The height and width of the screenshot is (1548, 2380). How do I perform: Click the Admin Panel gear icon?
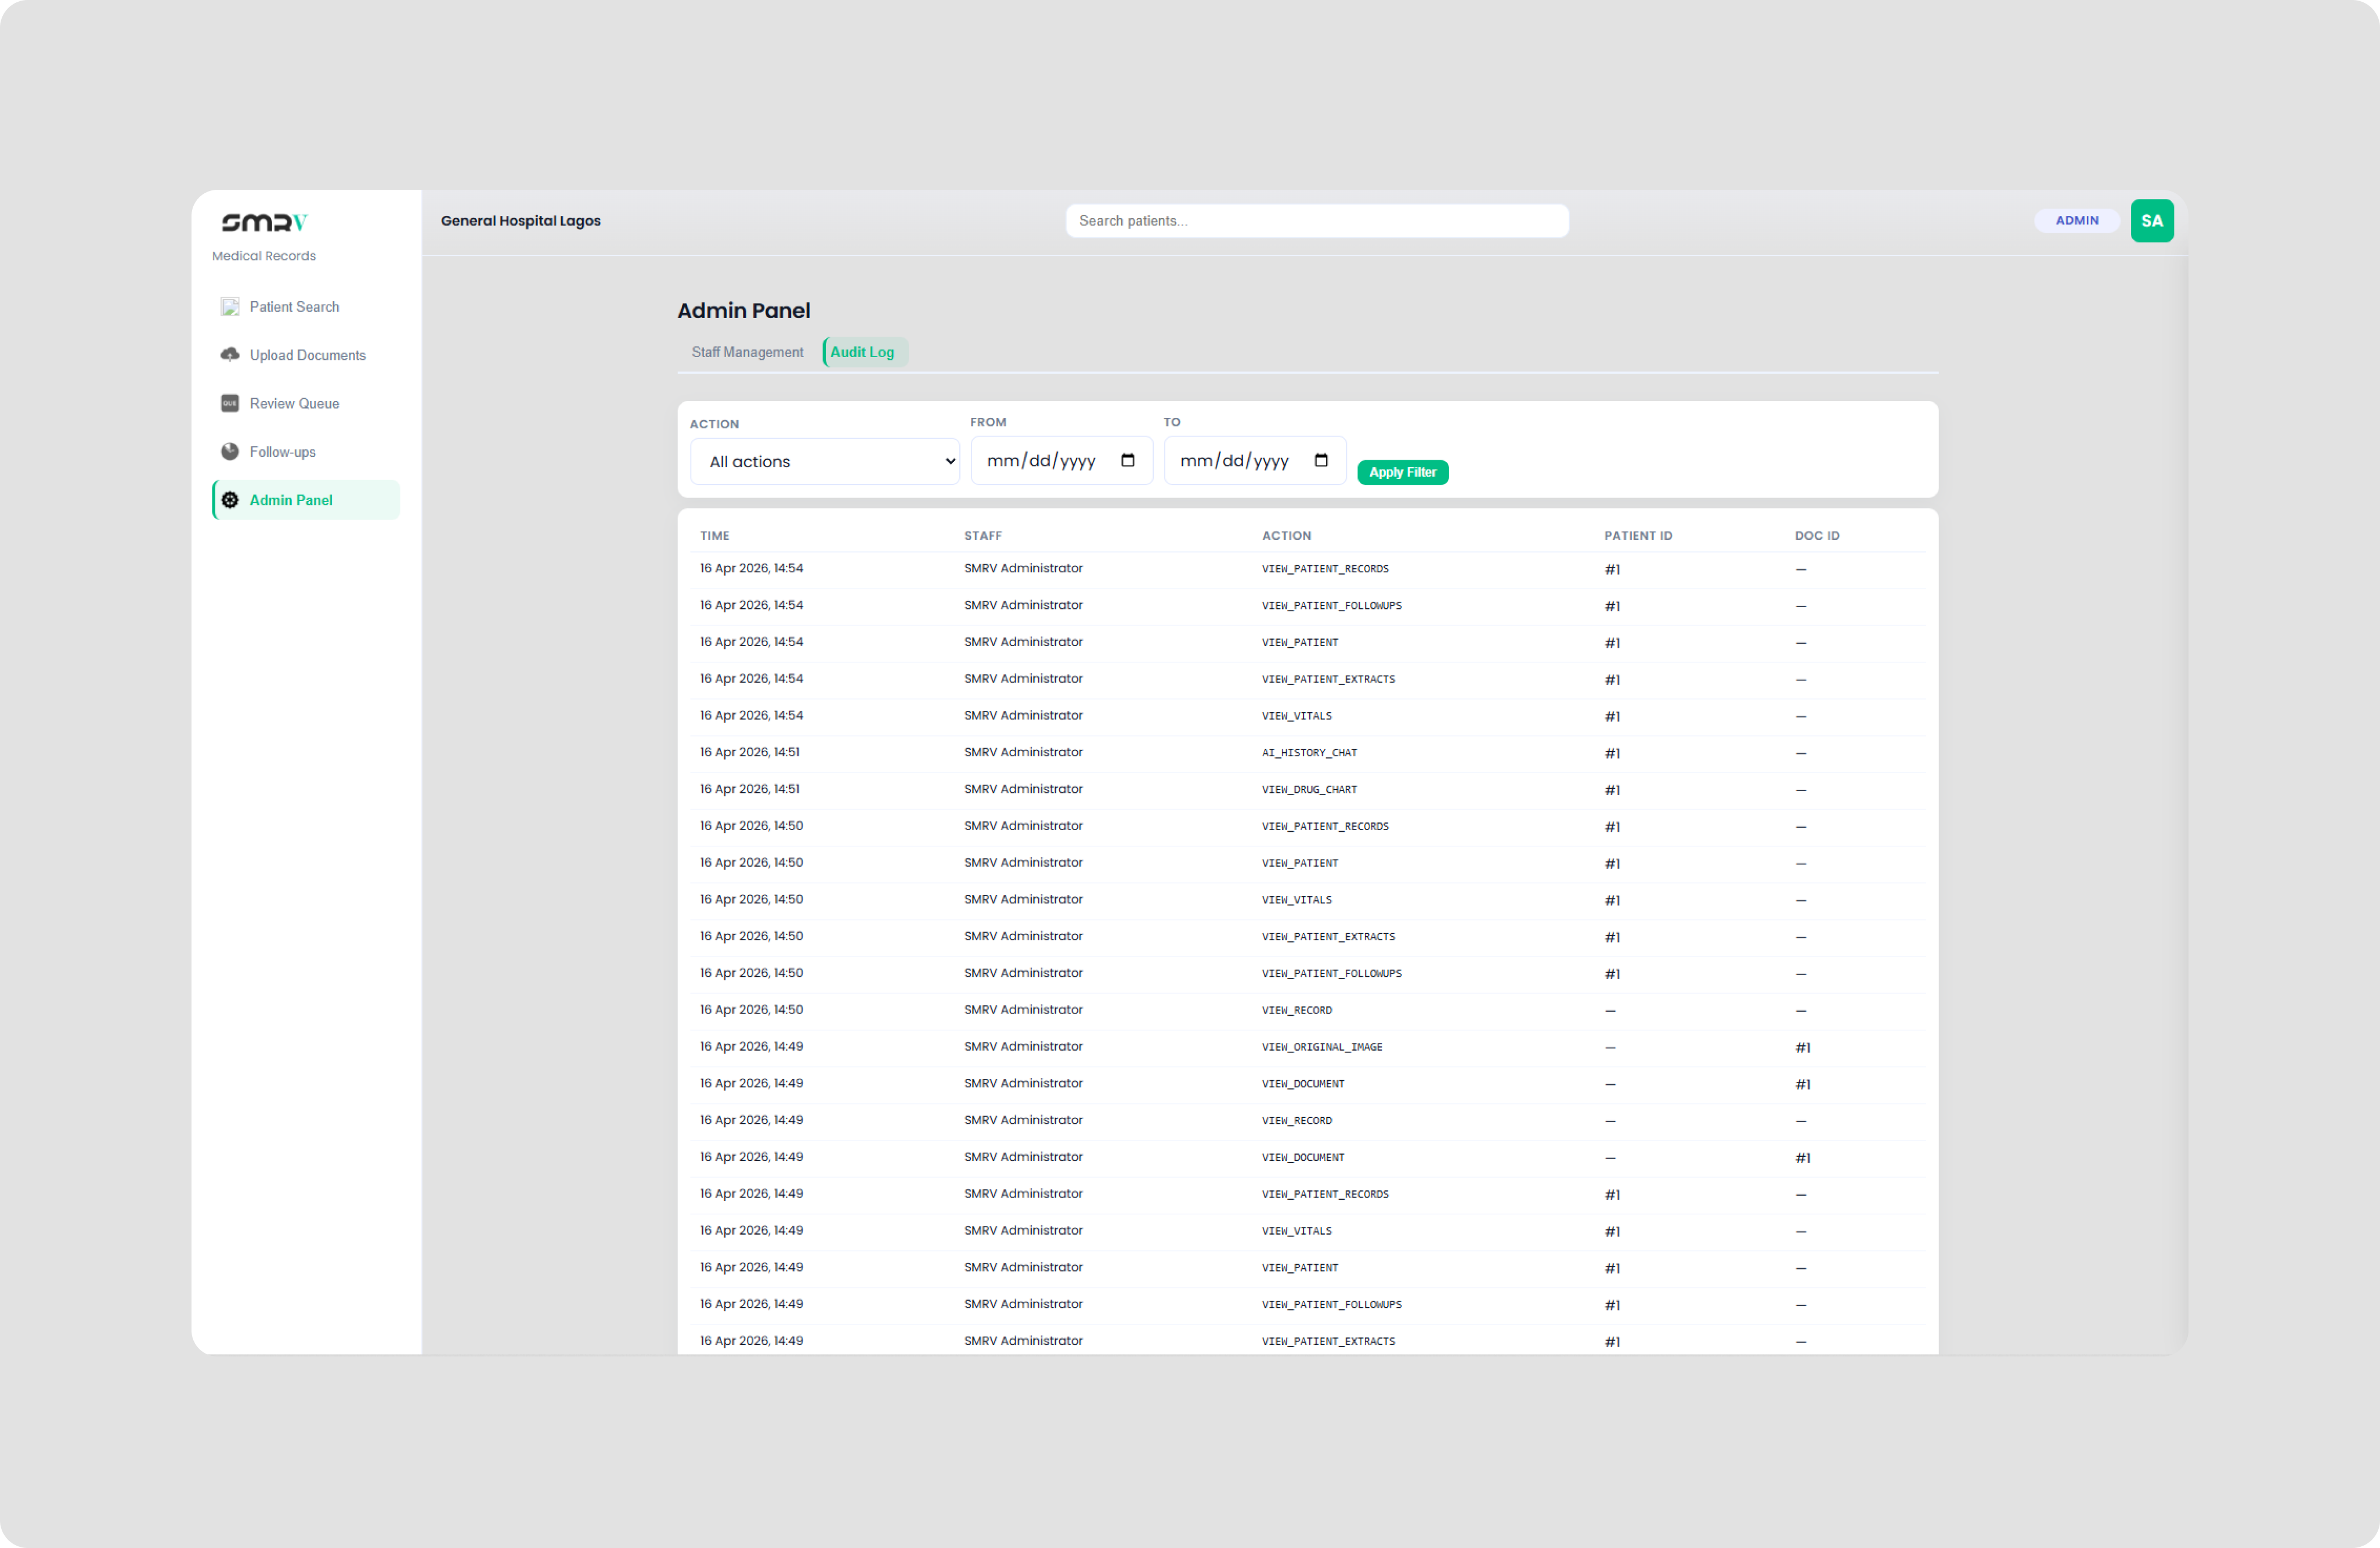pyautogui.click(x=230, y=500)
